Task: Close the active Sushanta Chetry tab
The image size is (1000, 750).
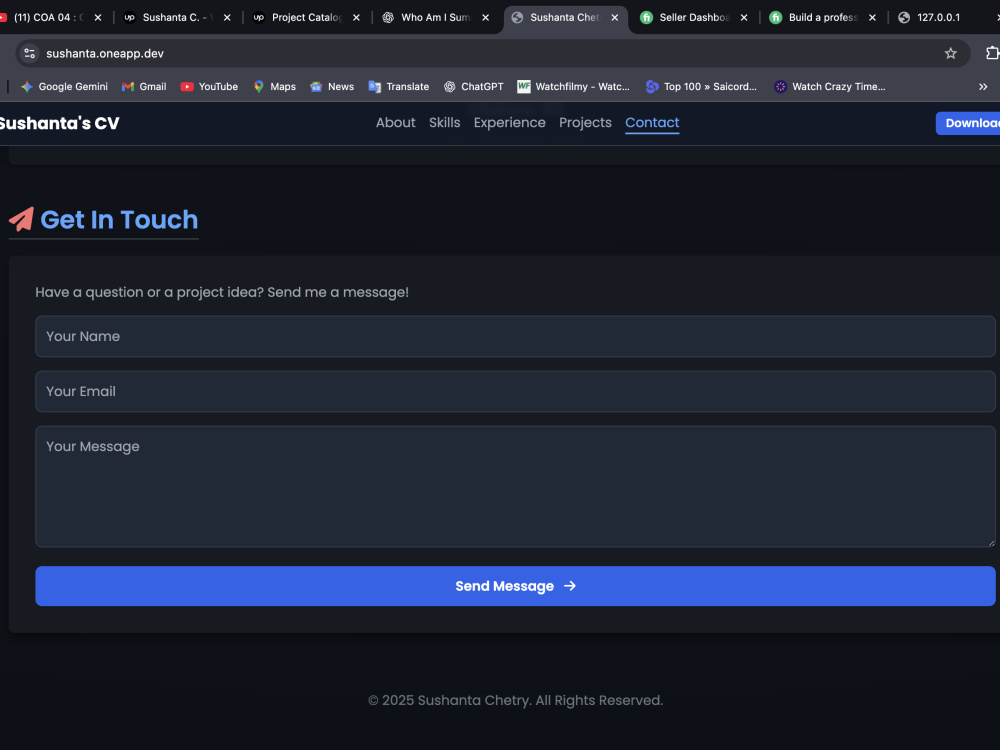Action: [x=615, y=18]
